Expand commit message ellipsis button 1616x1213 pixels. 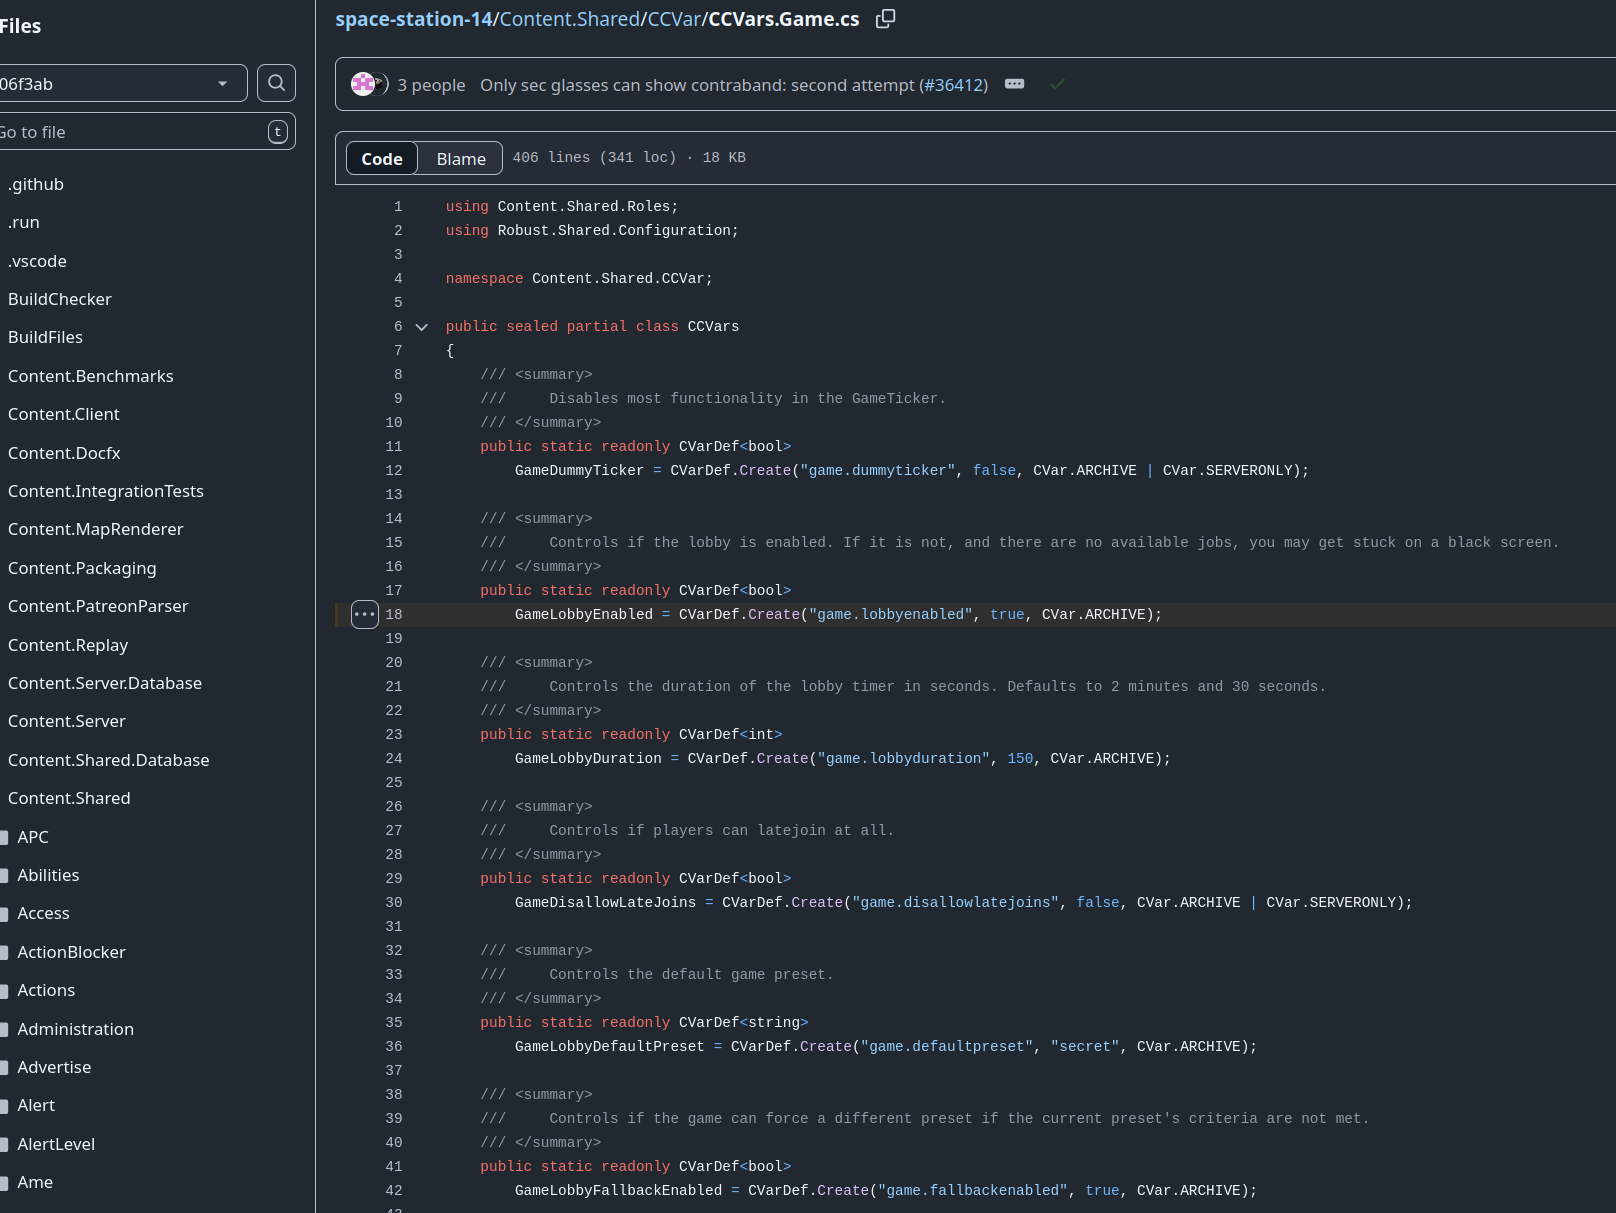(x=1014, y=84)
